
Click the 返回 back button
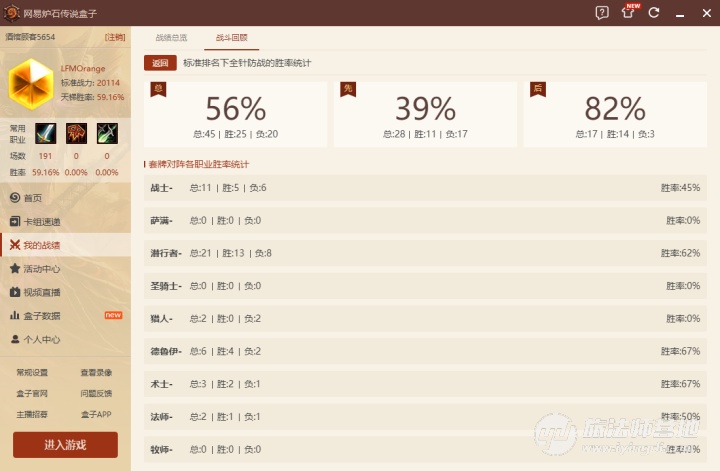160,63
